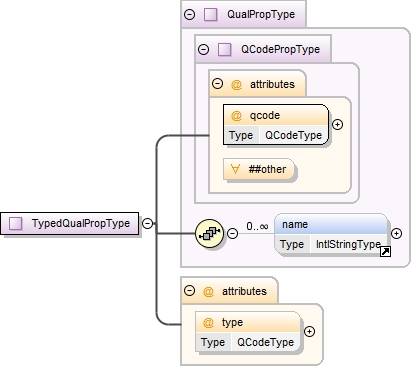Viewport: 412px width, 367px height.
Task: Click attributes label in QCodePropType
Action: click(273, 84)
